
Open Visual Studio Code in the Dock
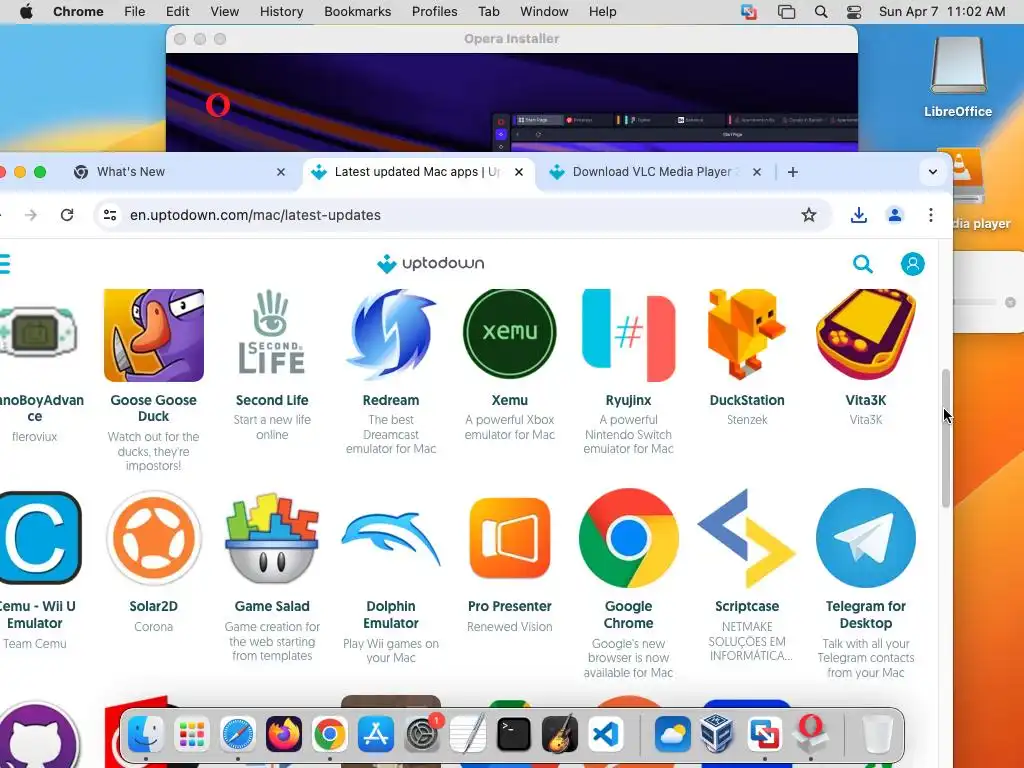(605, 734)
